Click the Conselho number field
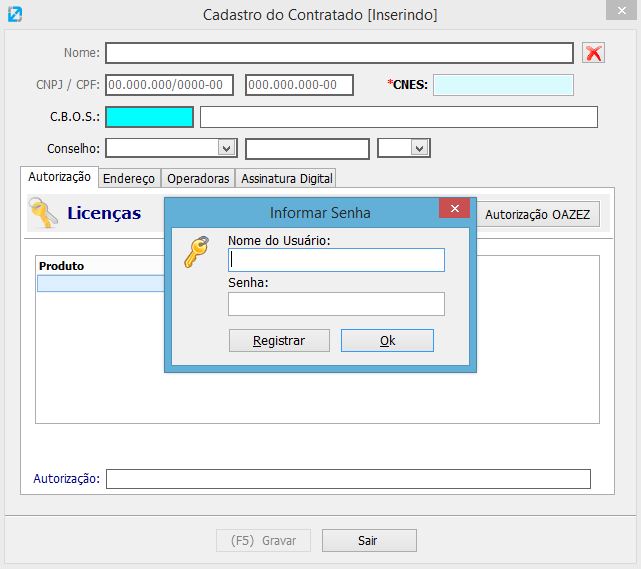The image size is (641, 569). pos(307,149)
